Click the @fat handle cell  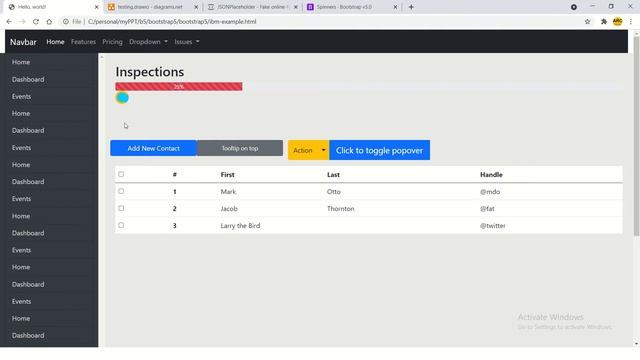tap(487, 209)
